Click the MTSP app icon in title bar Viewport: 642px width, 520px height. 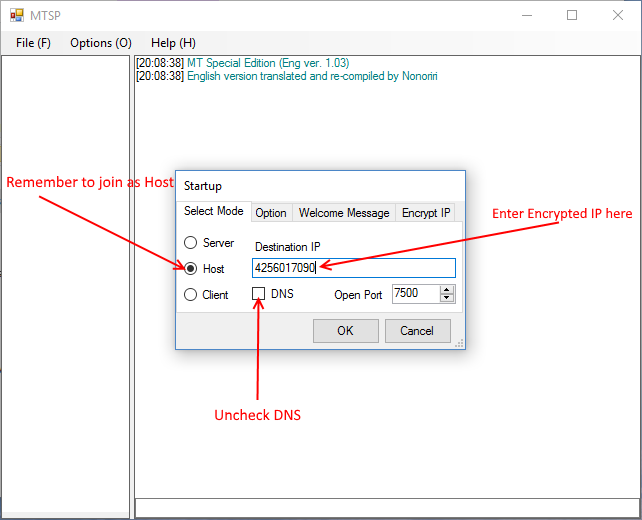point(16,16)
